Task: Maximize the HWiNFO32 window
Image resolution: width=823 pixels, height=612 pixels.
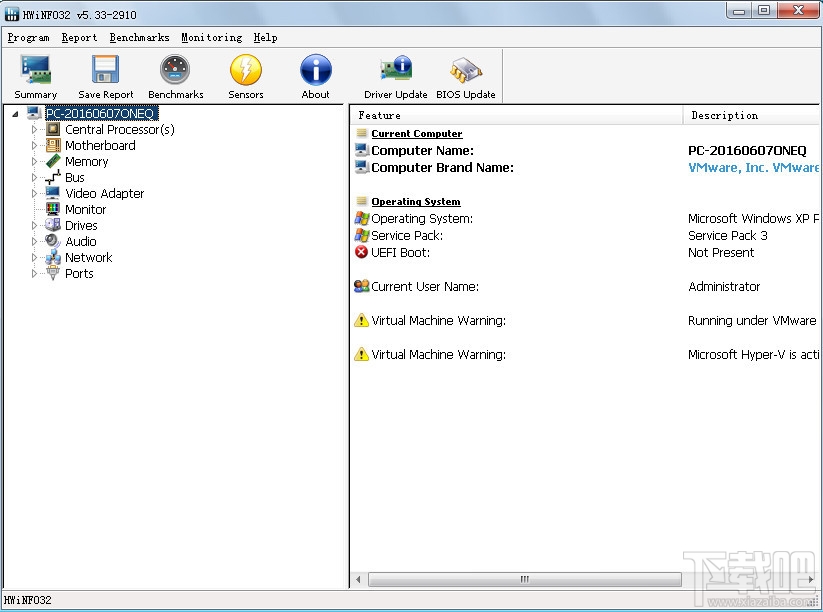Action: click(x=764, y=10)
